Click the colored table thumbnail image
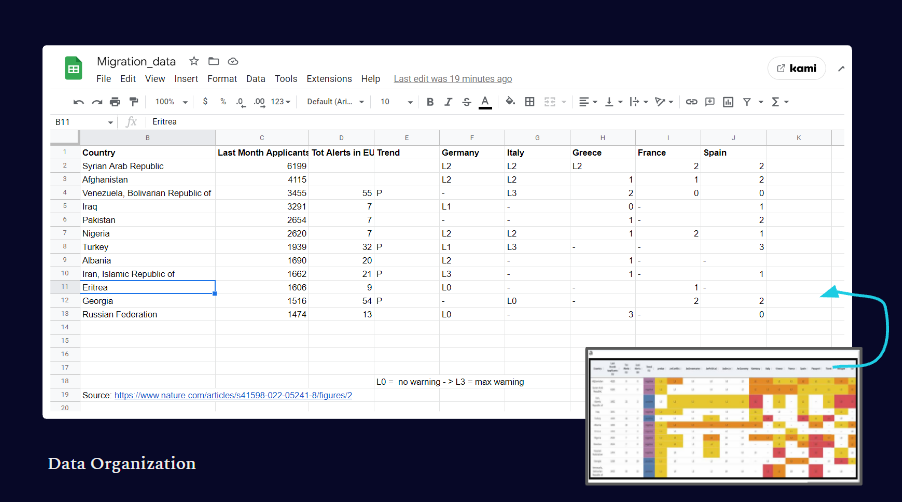 pos(722,415)
